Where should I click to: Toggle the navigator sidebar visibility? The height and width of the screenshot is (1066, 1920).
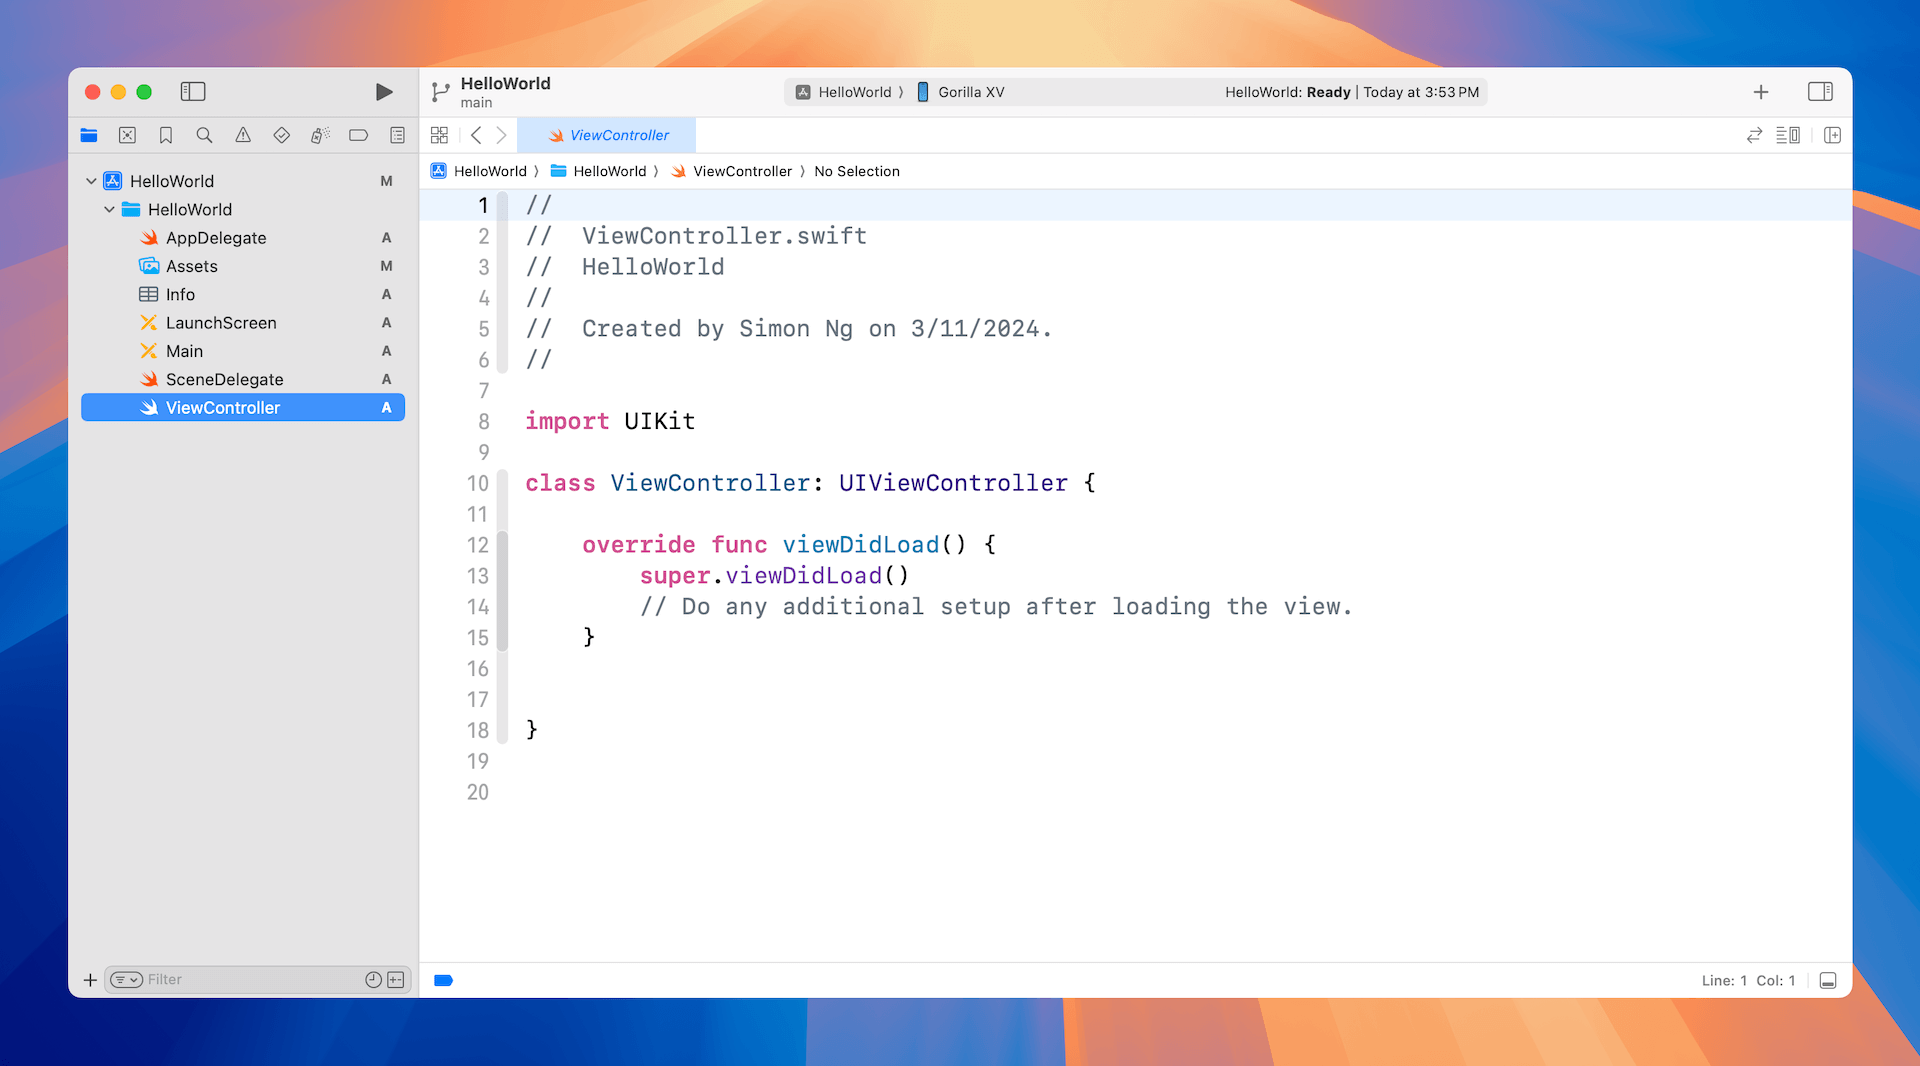tap(193, 91)
